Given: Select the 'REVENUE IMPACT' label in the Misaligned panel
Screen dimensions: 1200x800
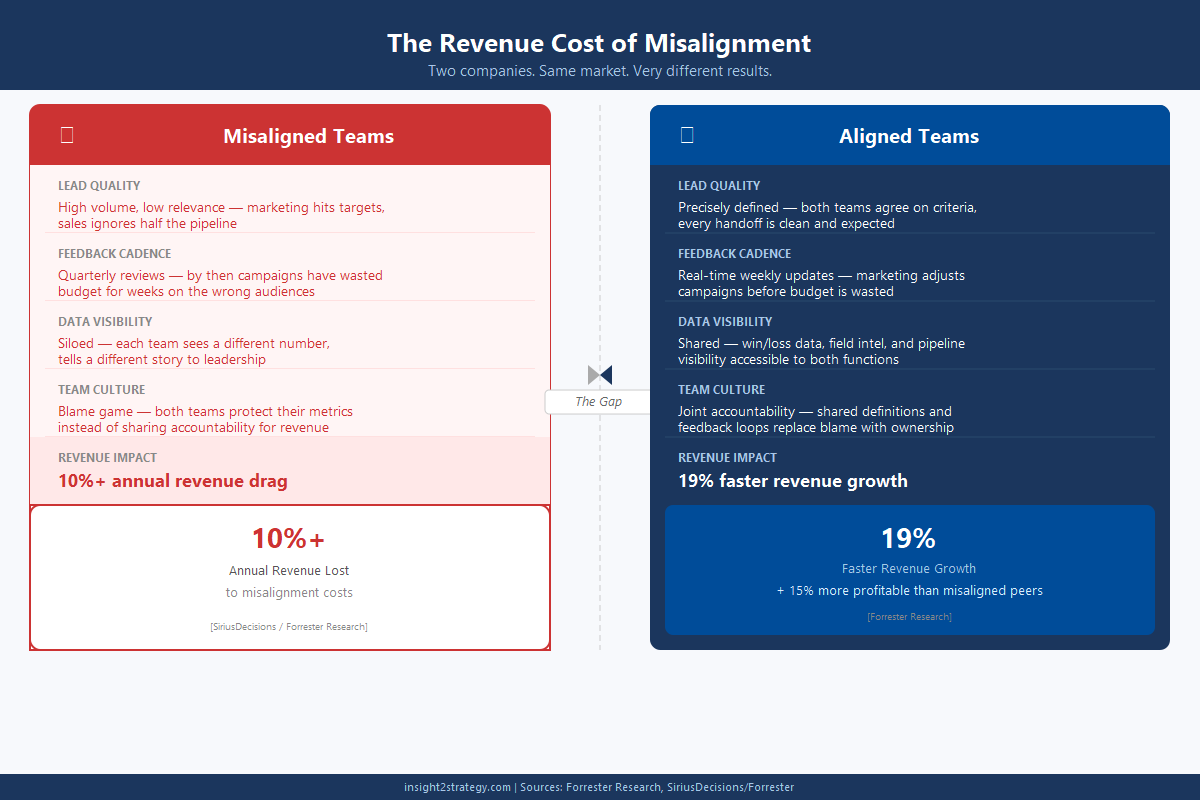Looking at the screenshot, I should coord(107,458).
